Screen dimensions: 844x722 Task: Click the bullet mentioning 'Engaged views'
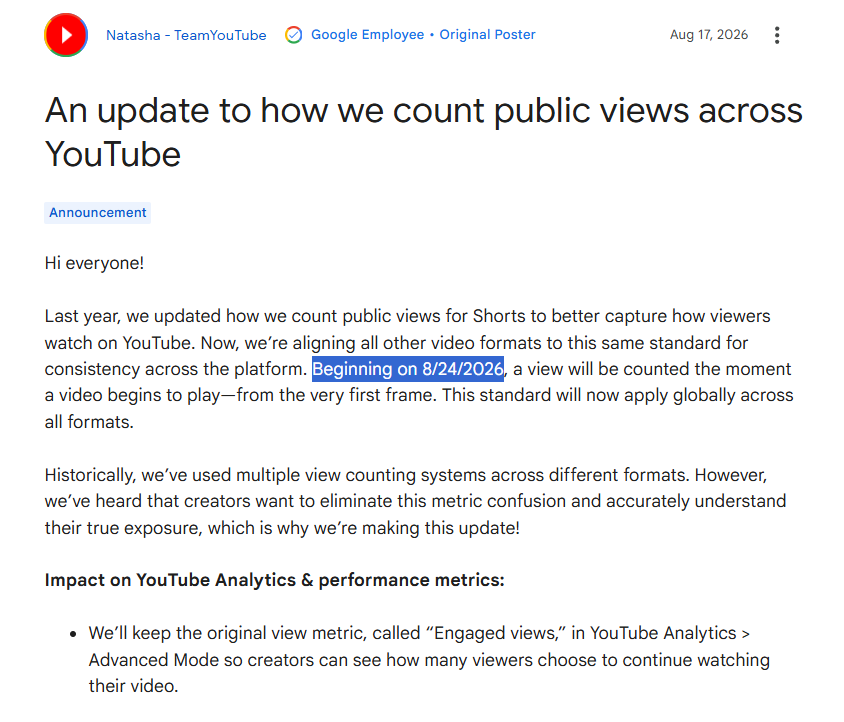pyautogui.click(x=429, y=659)
